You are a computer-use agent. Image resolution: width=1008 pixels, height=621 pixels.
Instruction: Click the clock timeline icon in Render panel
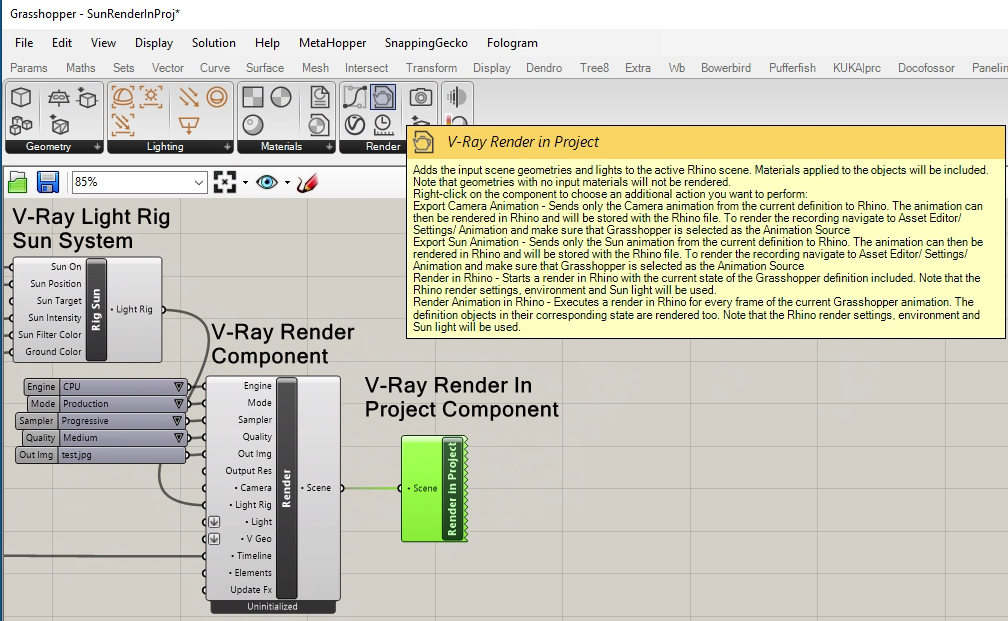click(x=383, y=125)
